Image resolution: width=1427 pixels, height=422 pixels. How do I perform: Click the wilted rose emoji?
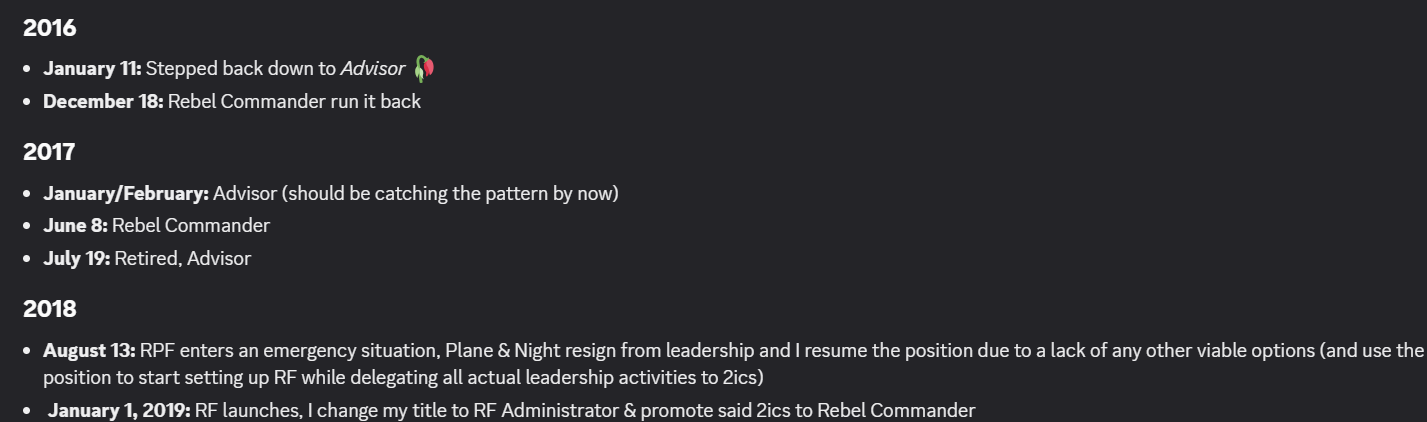pyautogui.click(x=424, y=68)
